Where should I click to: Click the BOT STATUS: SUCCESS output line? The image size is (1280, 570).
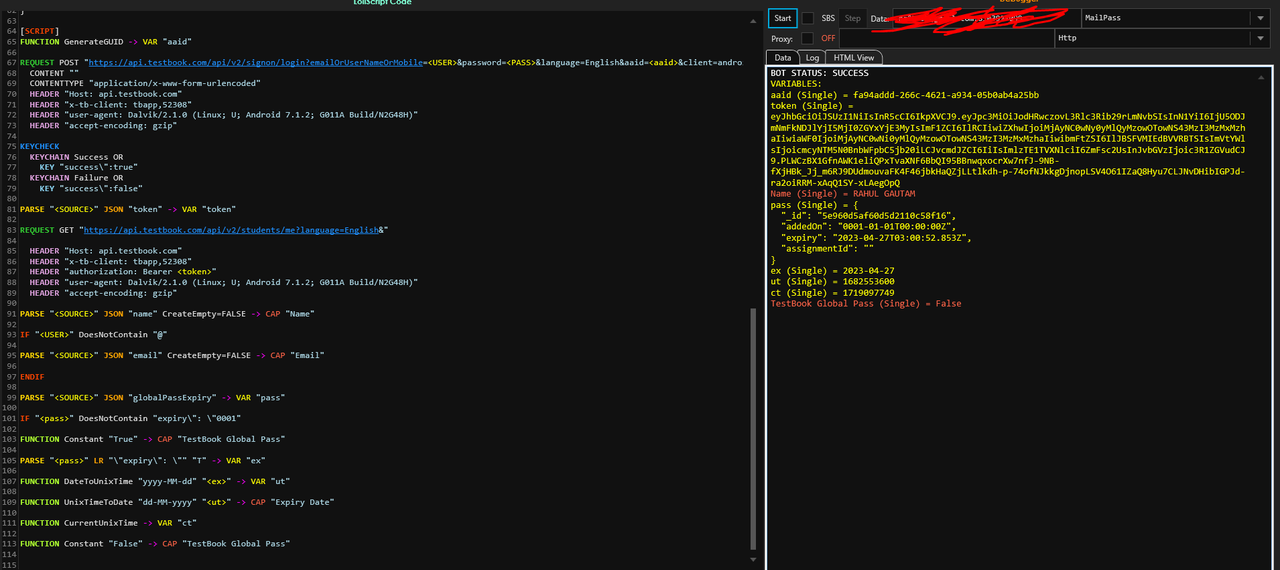tap(819, 73)
